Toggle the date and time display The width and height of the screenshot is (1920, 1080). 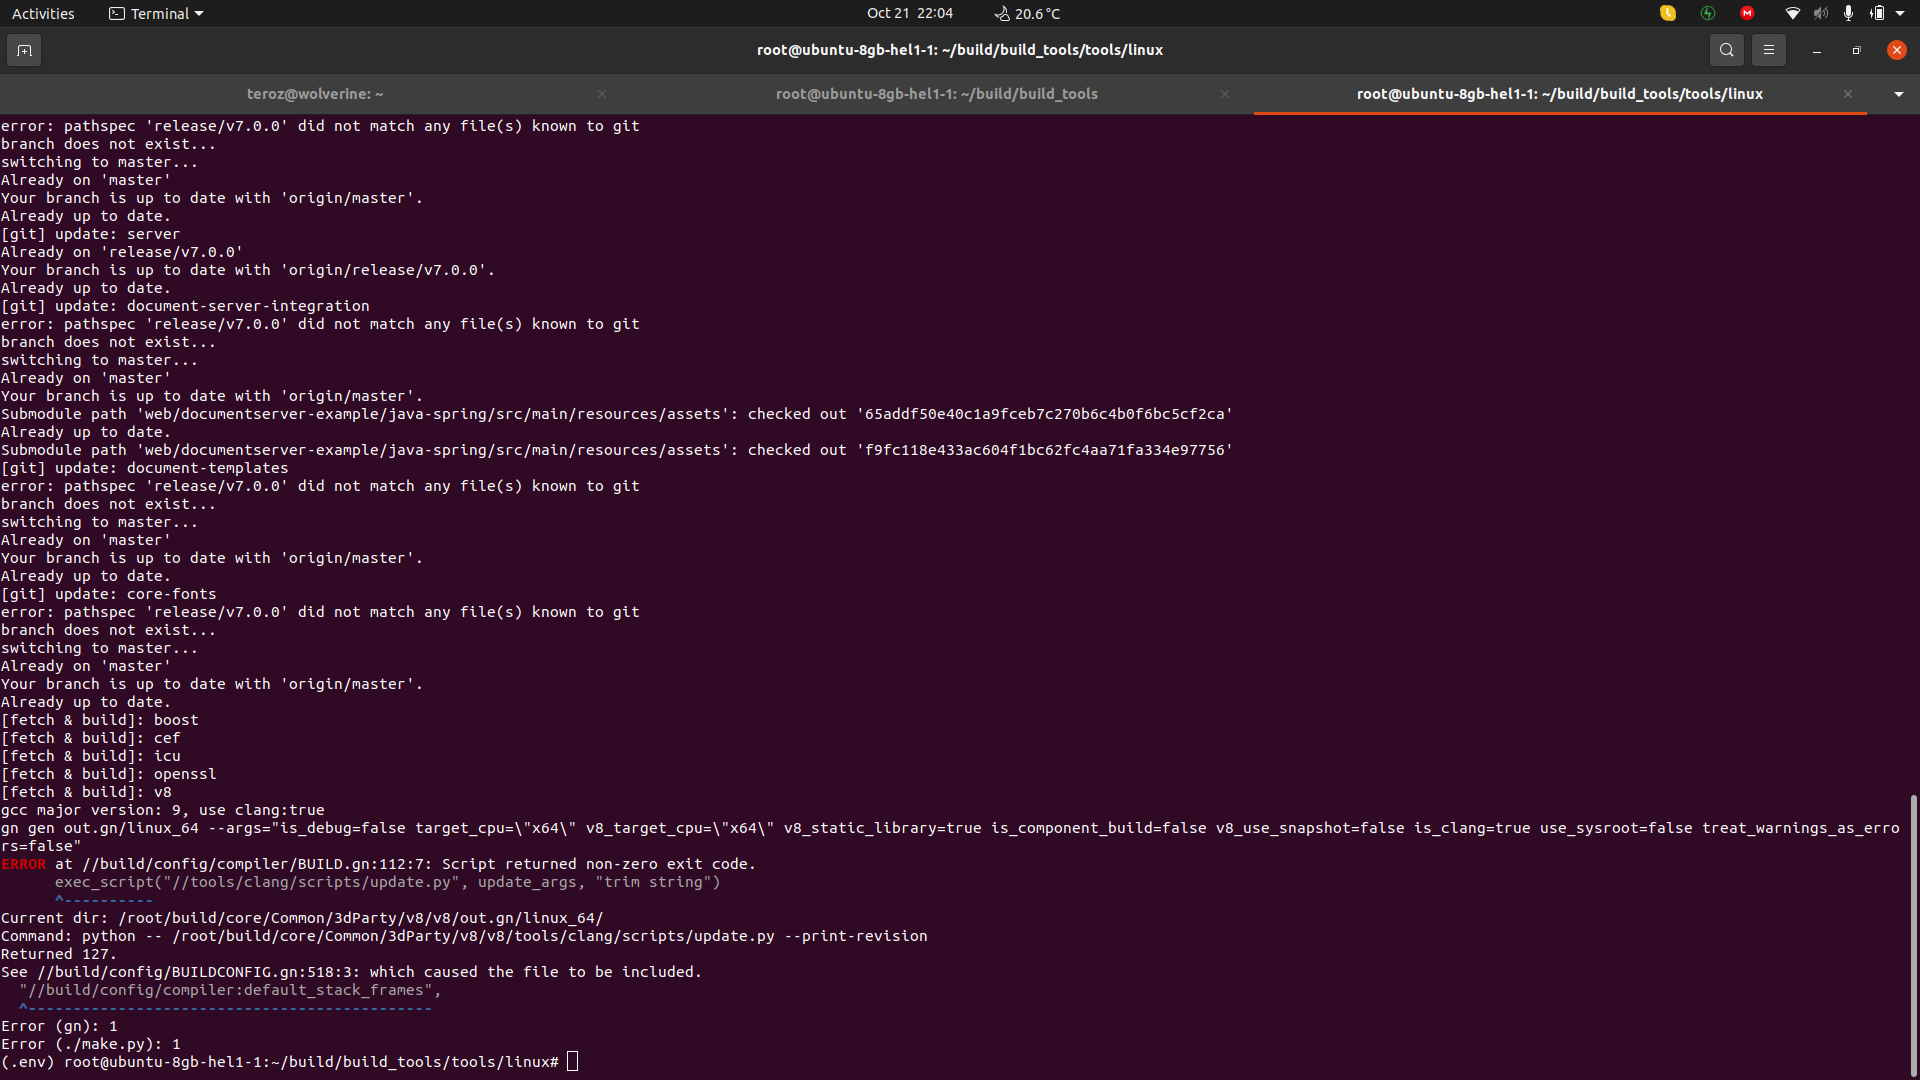(910, 13)
